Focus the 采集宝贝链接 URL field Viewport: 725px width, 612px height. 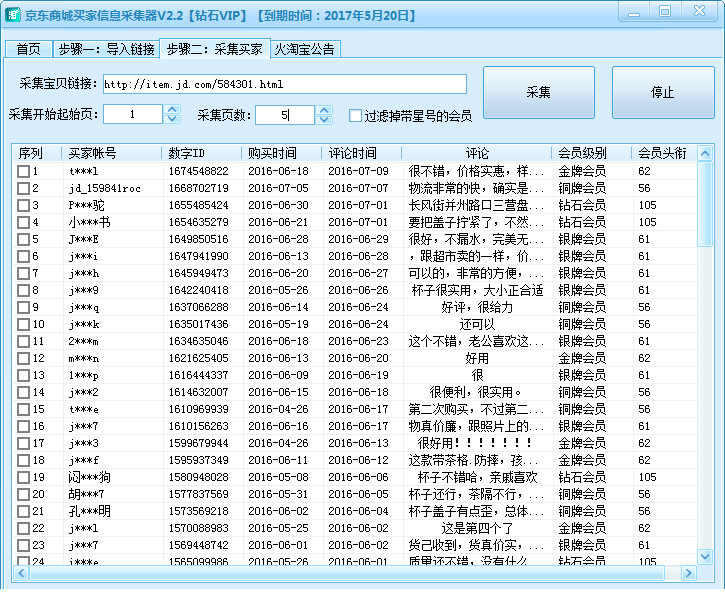click(285, 84)
